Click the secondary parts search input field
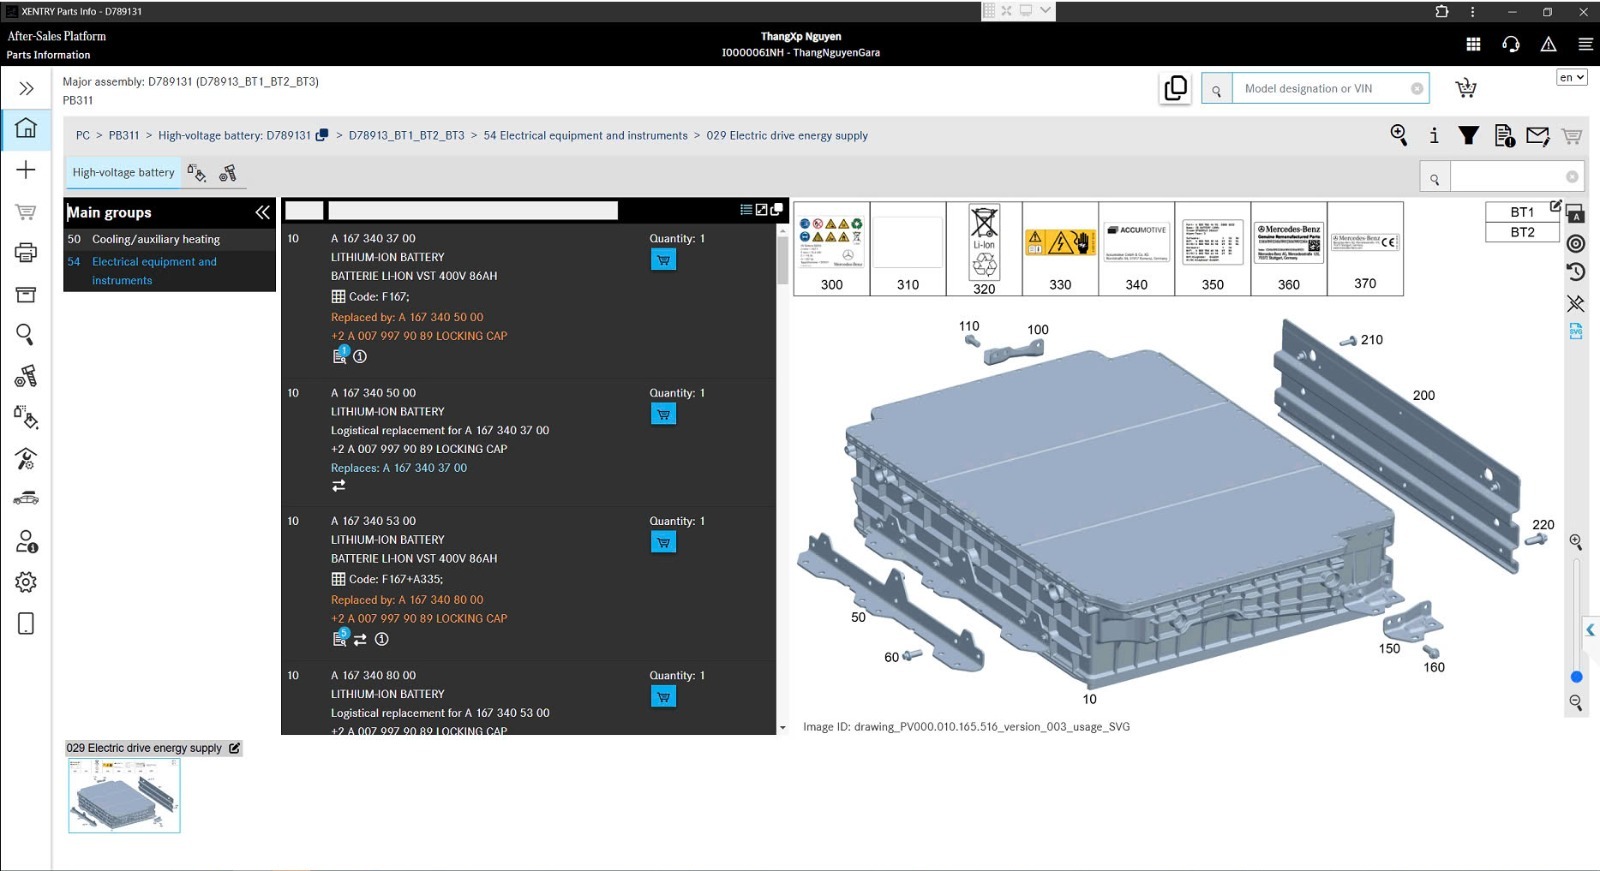 tap(1508, 177)
